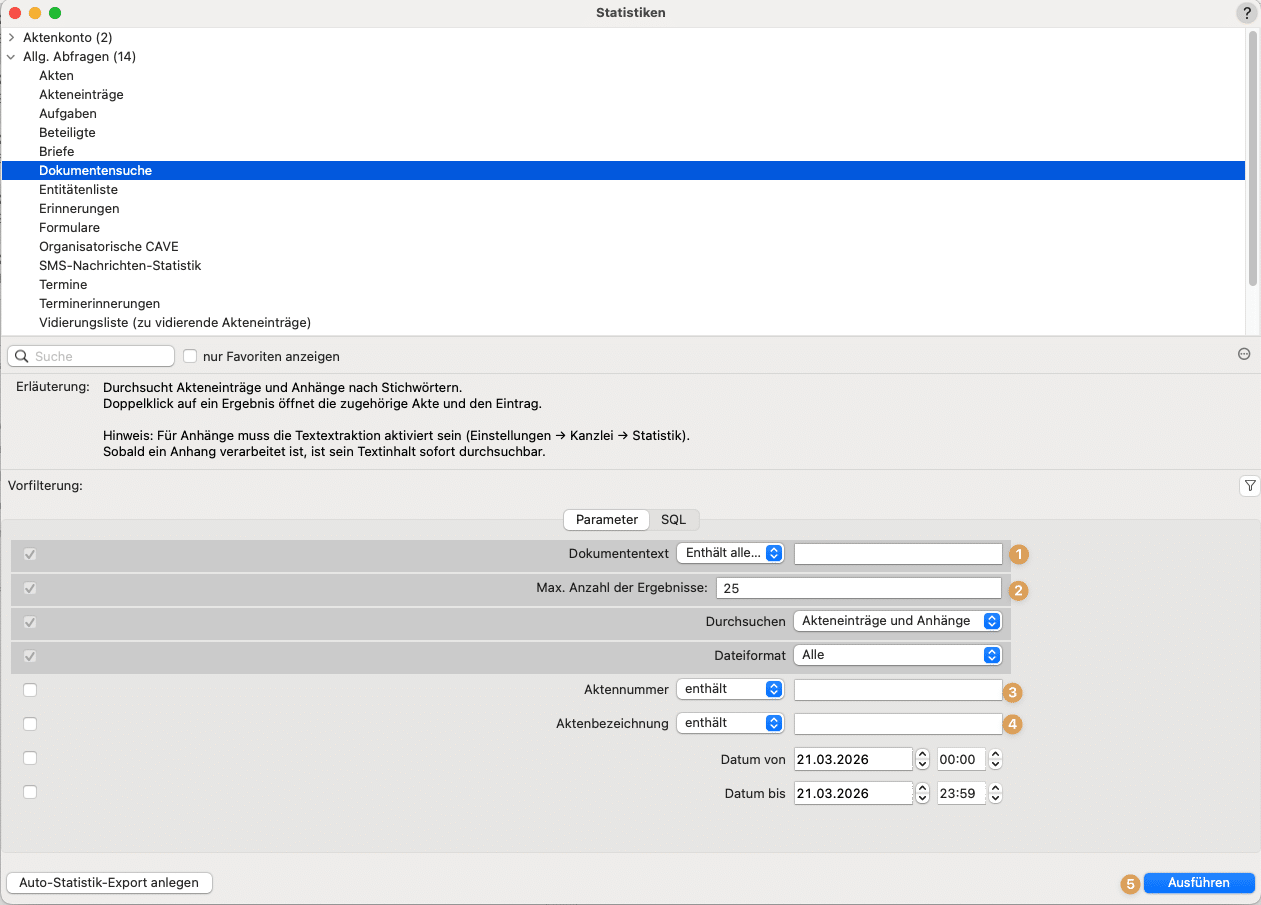Click the query list vertical scrollbar
The image size is (1261, 905).
(1253, 160)
